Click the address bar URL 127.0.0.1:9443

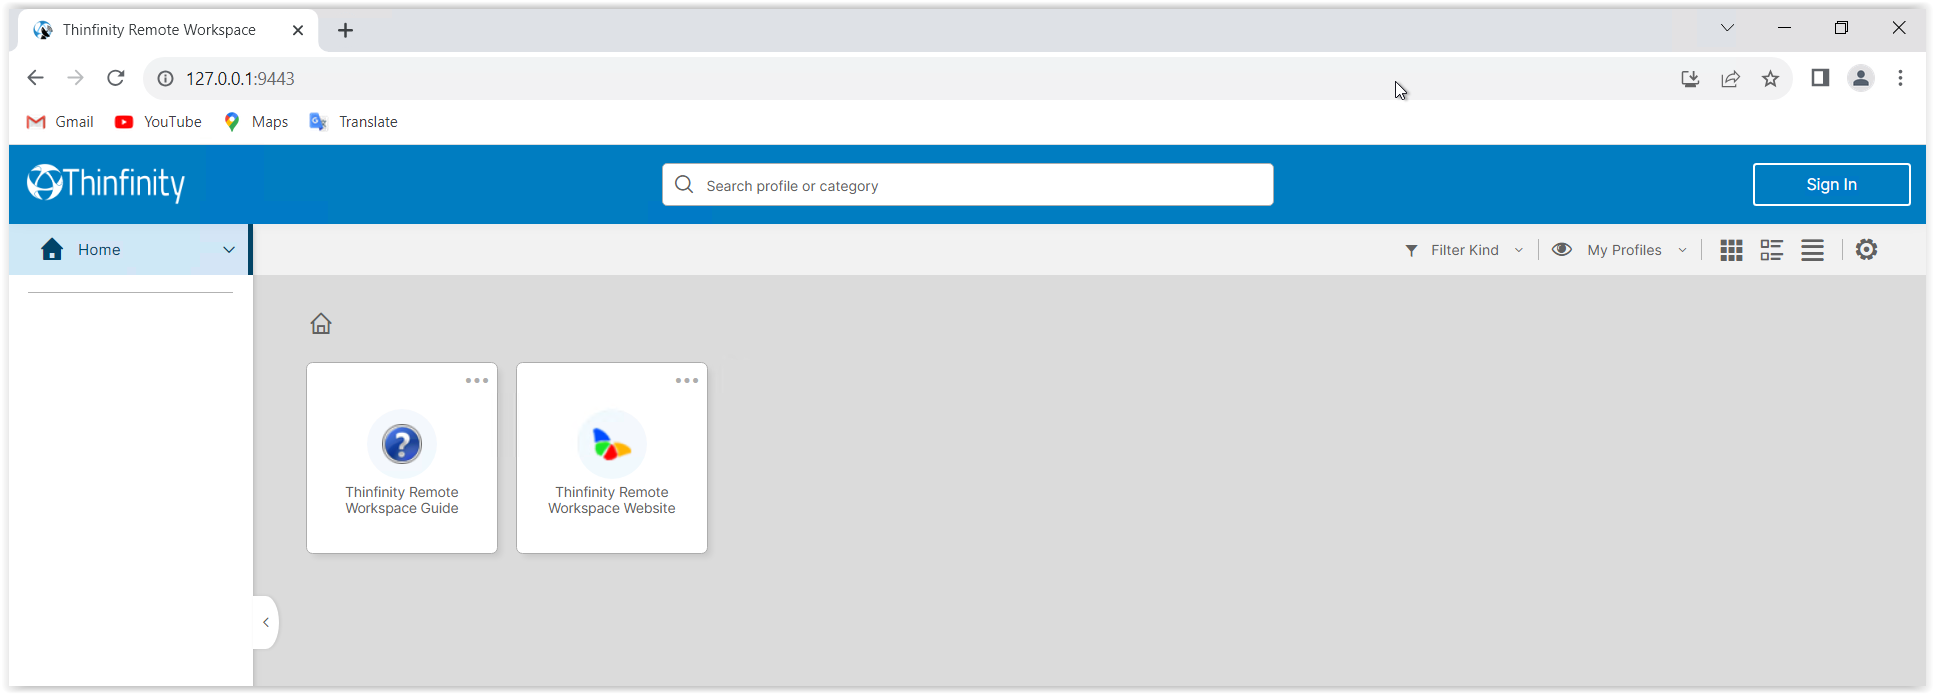[240, 79]
